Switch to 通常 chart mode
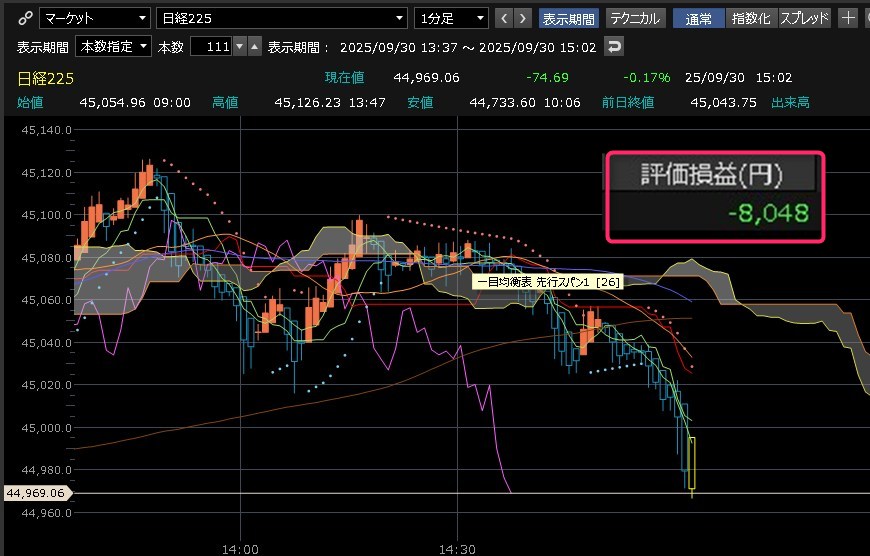Viewport: 870px width, 556px height. tap(698, 18)
